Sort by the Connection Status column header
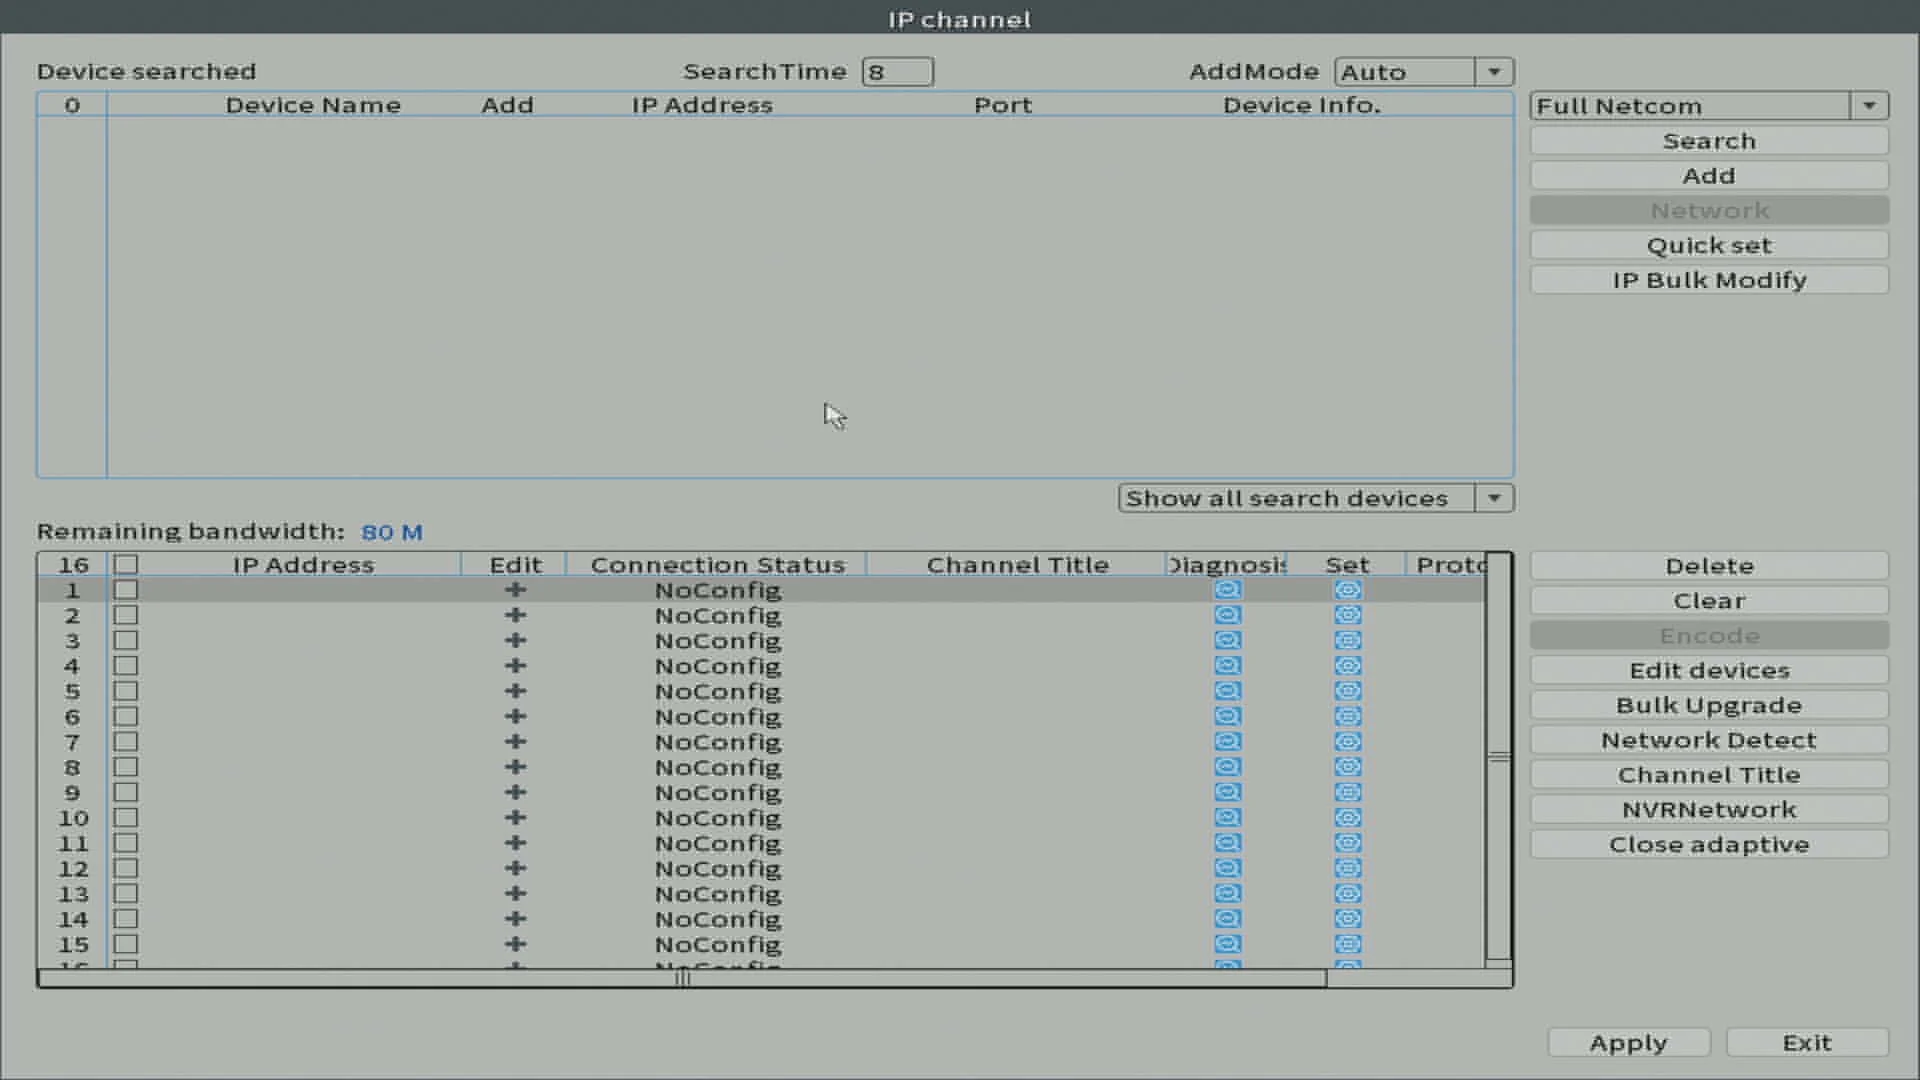The height and width of the screenshot is (1080, 1920). pos(717,564)
